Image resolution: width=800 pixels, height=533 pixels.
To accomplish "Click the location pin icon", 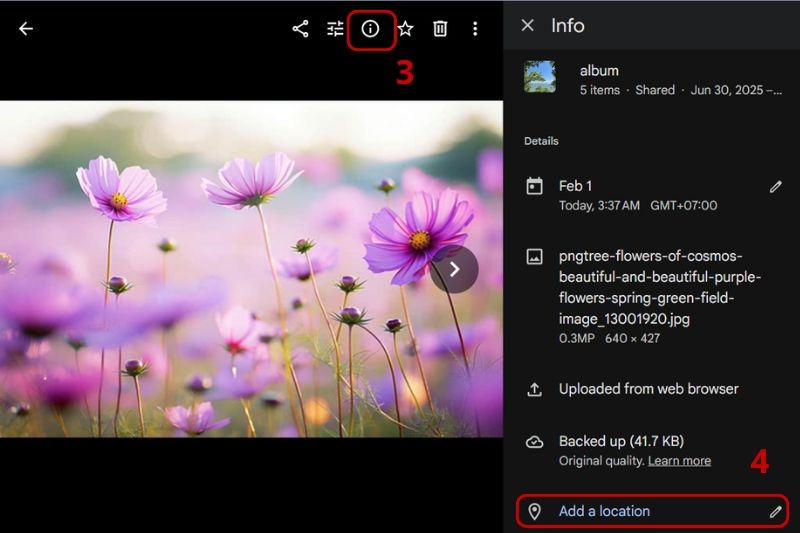I will [x=534, y=511].
